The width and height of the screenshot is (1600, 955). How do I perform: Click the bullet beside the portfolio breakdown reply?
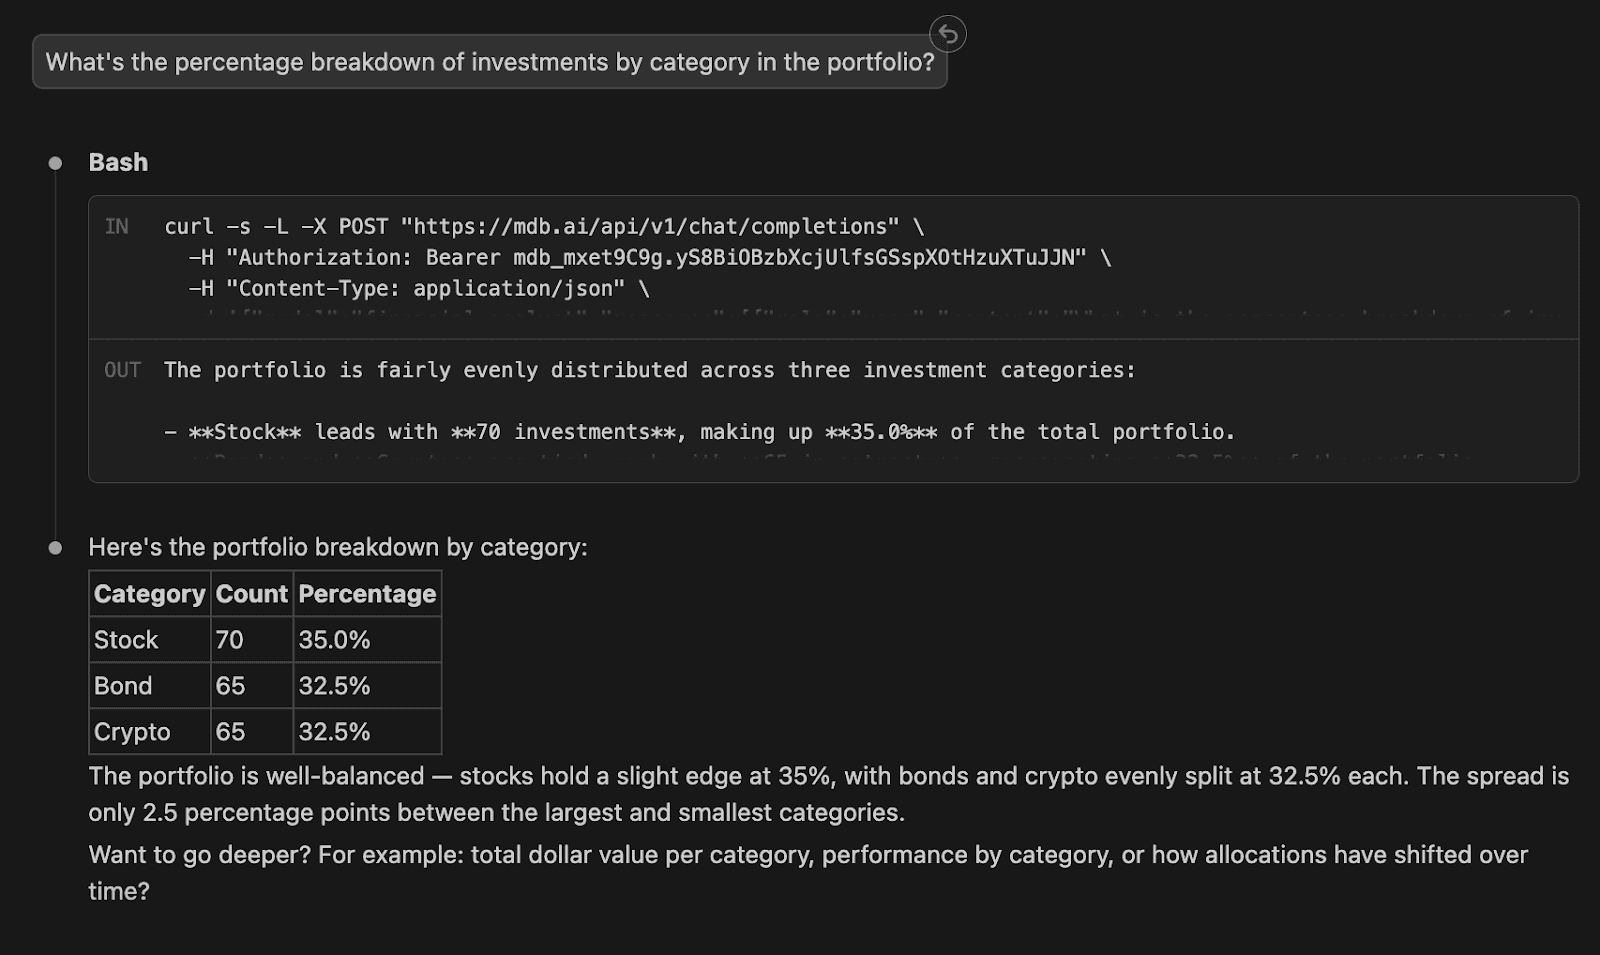[x=56, y=548]
